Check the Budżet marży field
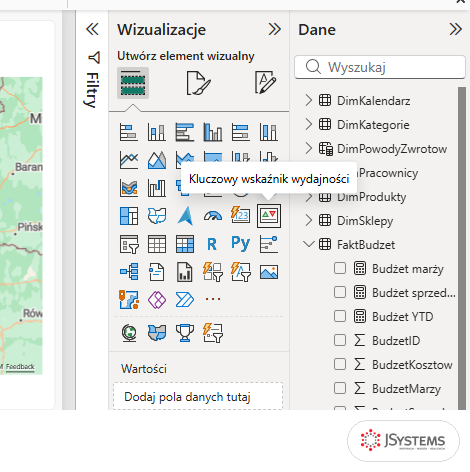The width and height of the screenshot is (470, 472). pos(340,268)
